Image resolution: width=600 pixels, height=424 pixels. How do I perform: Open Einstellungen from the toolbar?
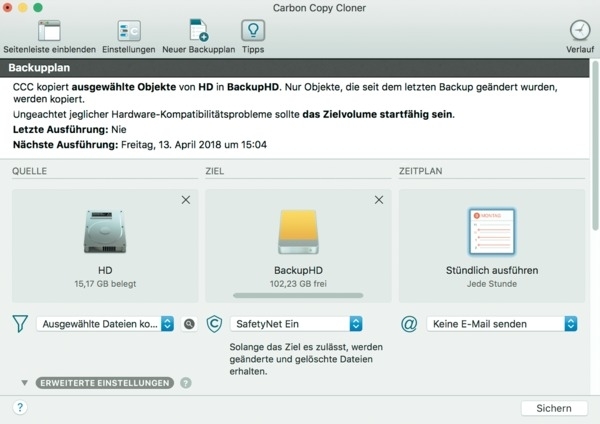129,37
